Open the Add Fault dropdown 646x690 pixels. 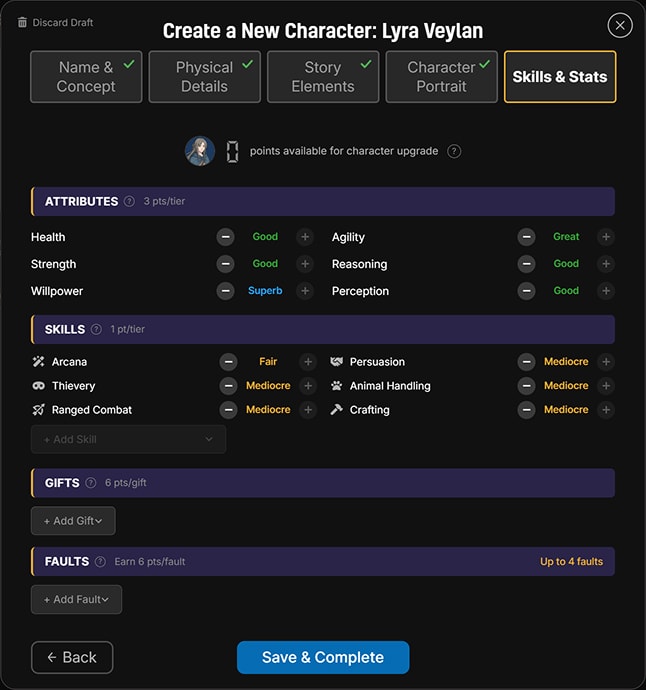point(76,599)
